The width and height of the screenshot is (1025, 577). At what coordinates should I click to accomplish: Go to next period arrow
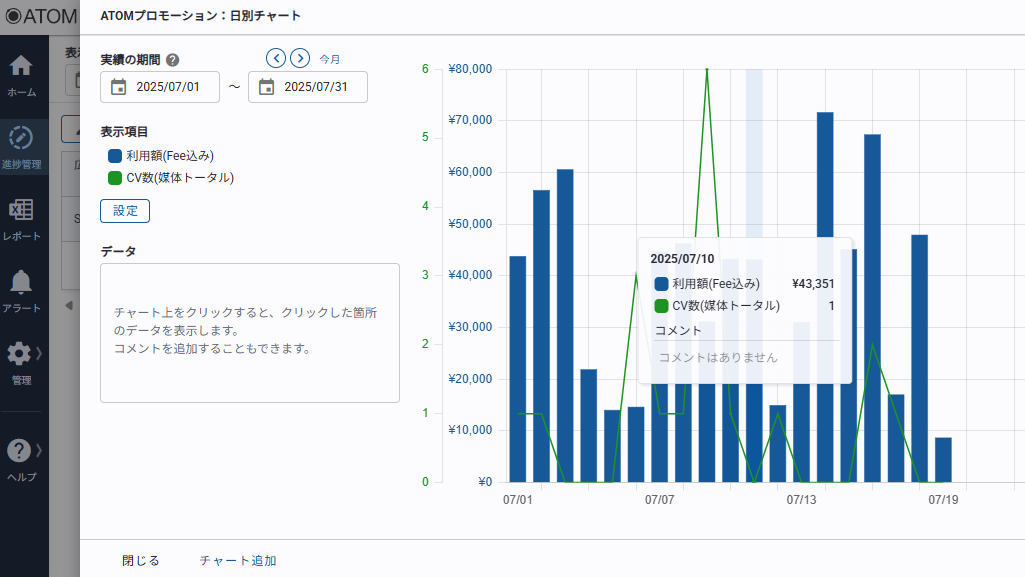[x=299, y=58]
